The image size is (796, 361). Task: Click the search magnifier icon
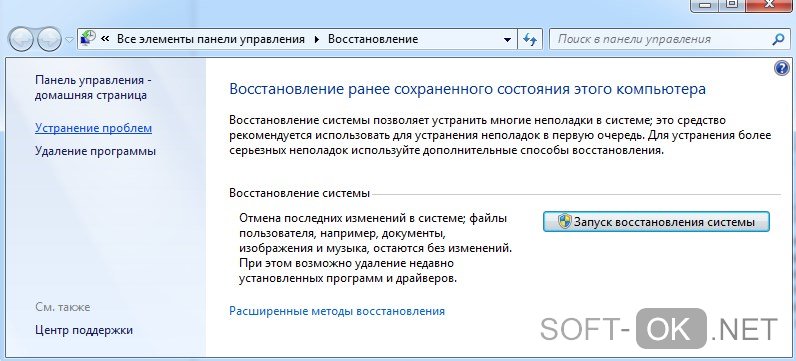pyautogui.click(x=778, y=39)
